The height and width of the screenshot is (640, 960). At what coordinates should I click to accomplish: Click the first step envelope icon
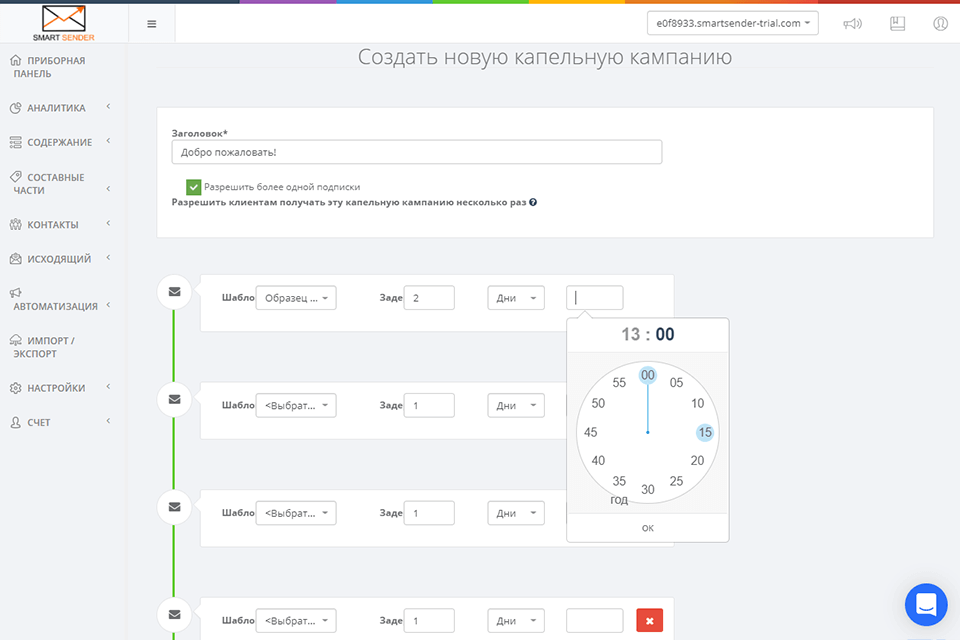174,292
